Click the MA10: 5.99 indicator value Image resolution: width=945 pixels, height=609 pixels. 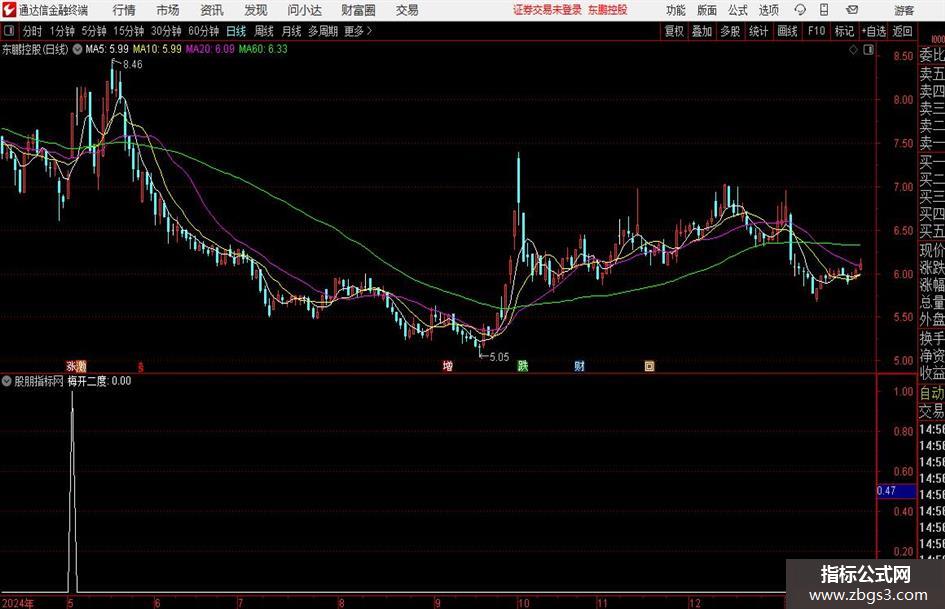(x=157, y=49)
